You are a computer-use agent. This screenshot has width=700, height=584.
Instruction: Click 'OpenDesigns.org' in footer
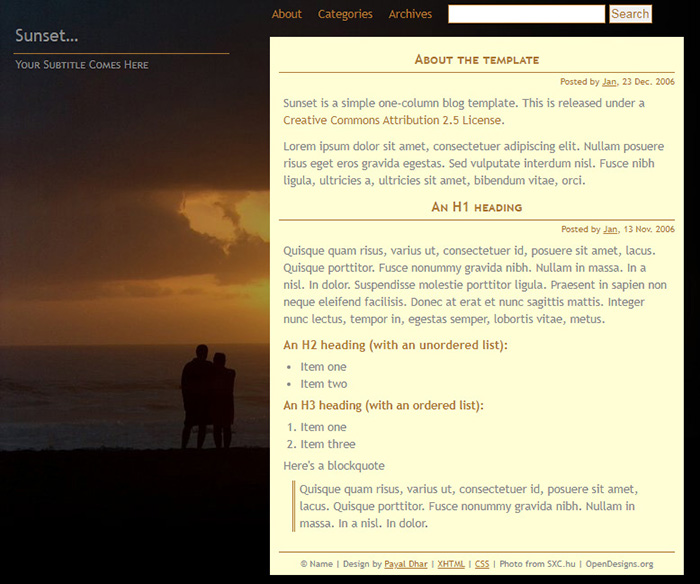pos(619,564)
